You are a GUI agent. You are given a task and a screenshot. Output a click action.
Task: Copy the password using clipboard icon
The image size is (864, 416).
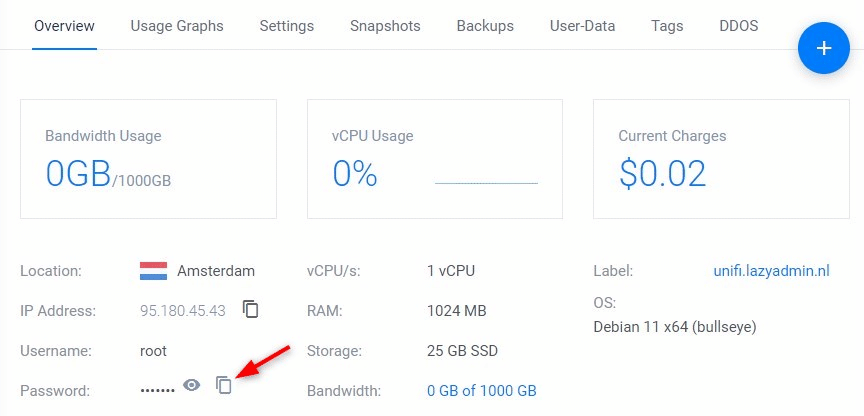(224, 385)
